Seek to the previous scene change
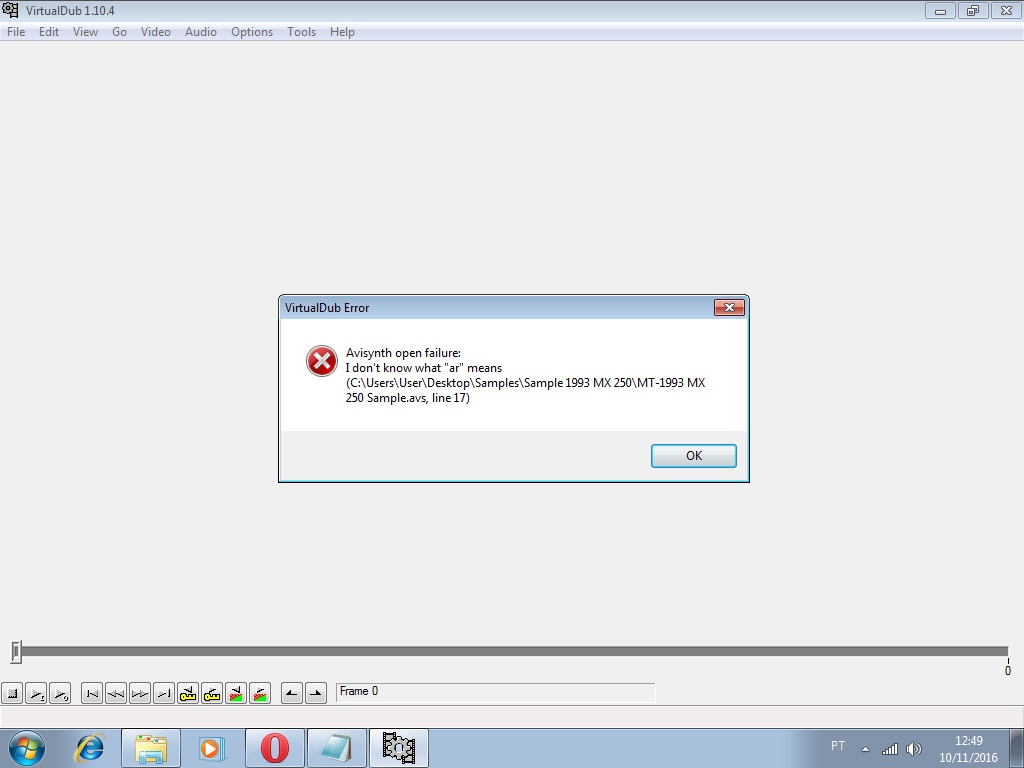Image resolution: width=1024 pixels, height=768 pixels. 236,693
